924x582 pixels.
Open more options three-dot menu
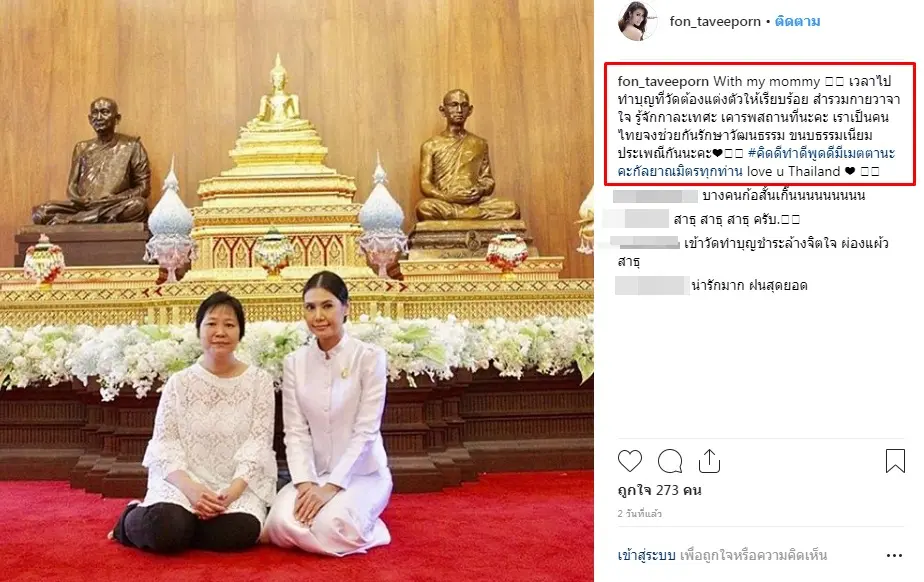tap(894, 555)
